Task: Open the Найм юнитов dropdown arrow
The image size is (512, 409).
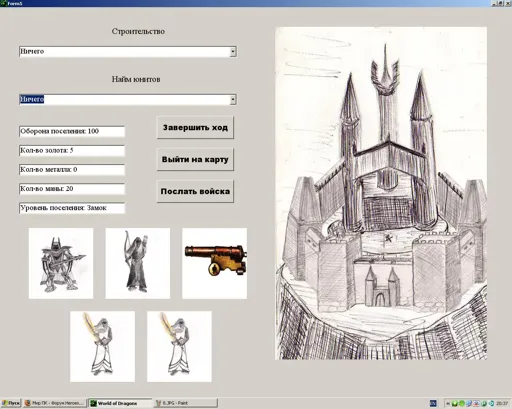Action: (x=233, y=99)
